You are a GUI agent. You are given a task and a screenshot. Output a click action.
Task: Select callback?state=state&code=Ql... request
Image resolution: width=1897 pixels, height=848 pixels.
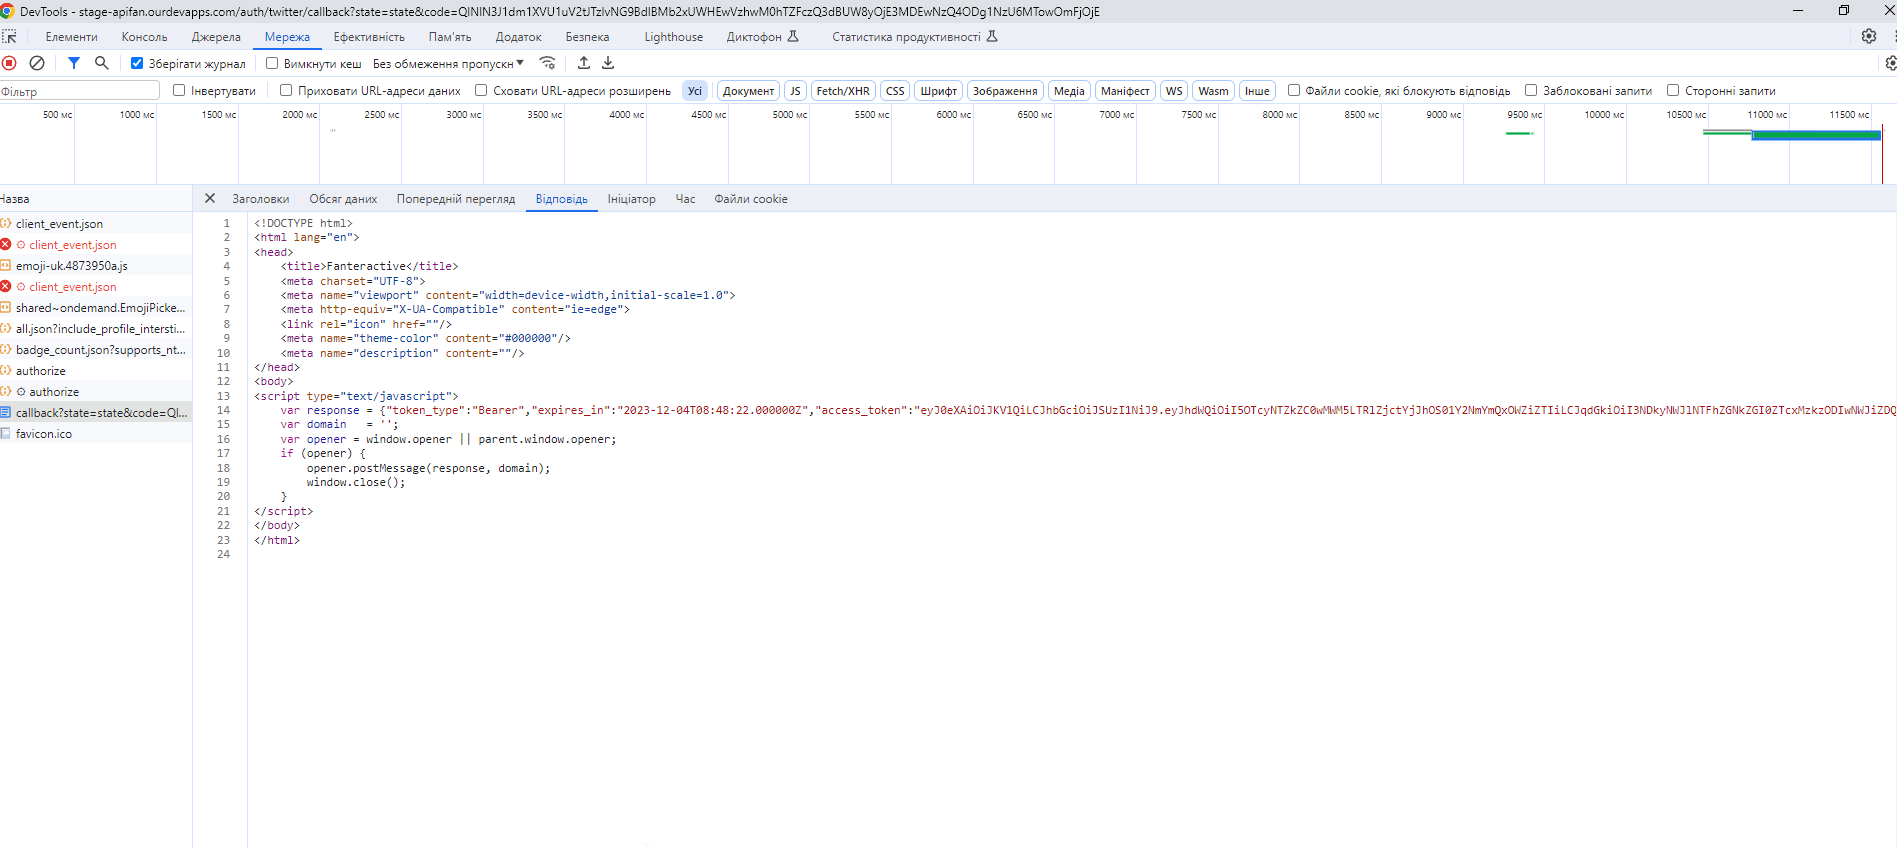tap(96, 413)
